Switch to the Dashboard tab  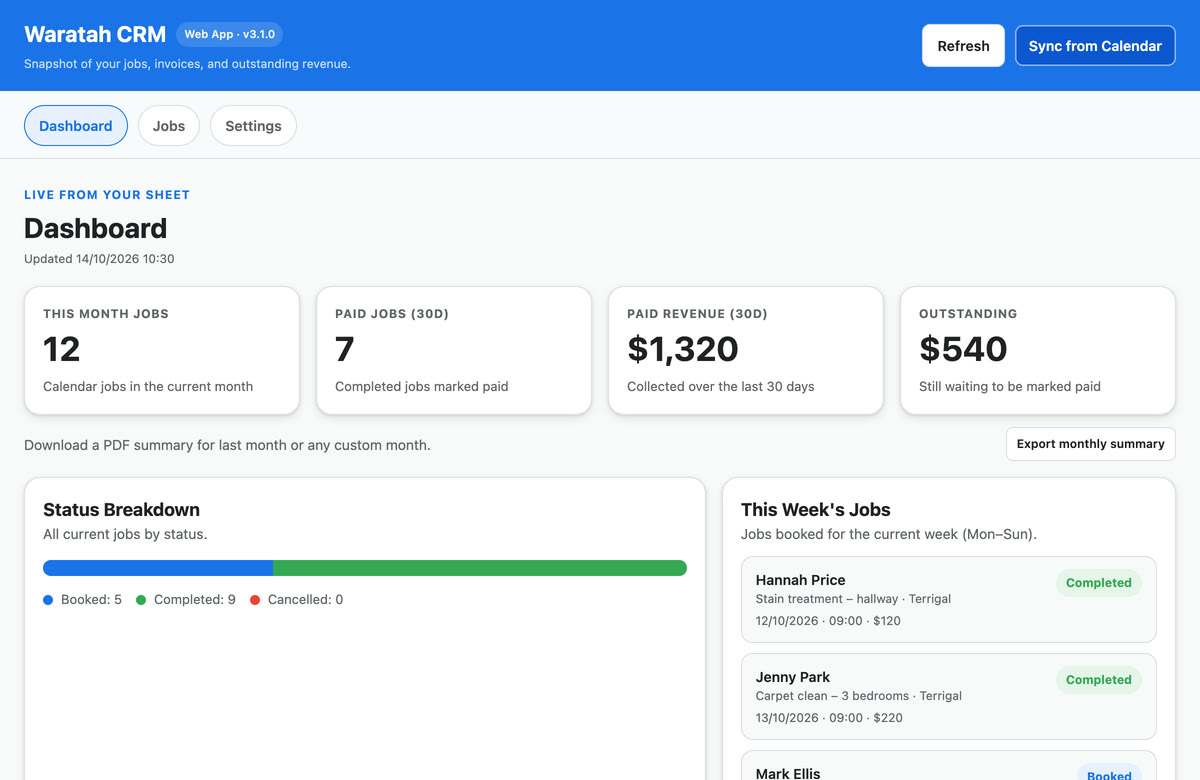[76, 126]
